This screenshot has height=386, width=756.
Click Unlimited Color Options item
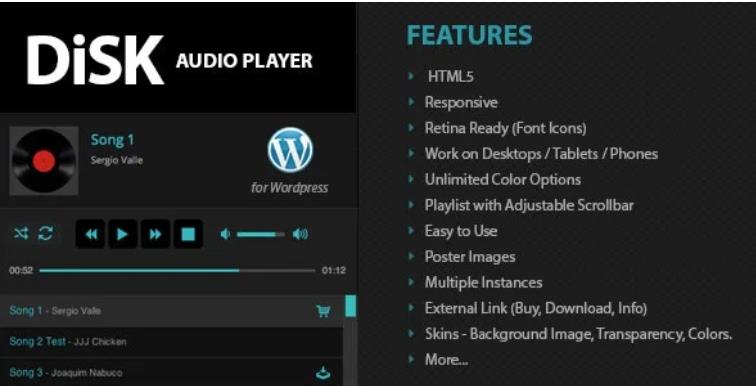[502, 179]
